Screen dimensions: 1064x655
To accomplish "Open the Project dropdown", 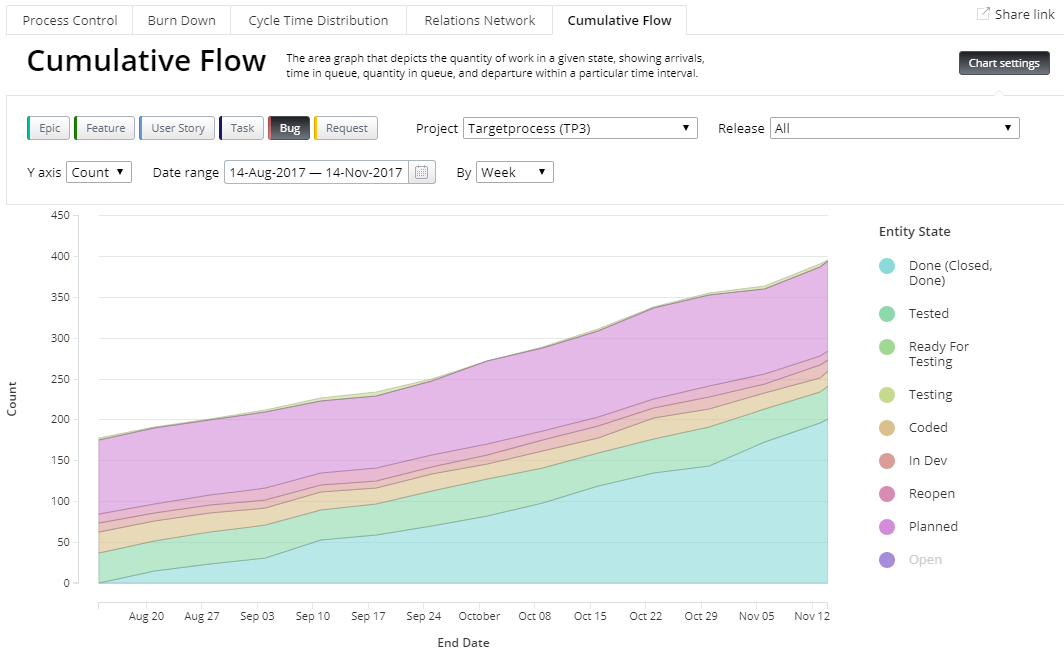I will pyautogui.click(x=579, y=128).
